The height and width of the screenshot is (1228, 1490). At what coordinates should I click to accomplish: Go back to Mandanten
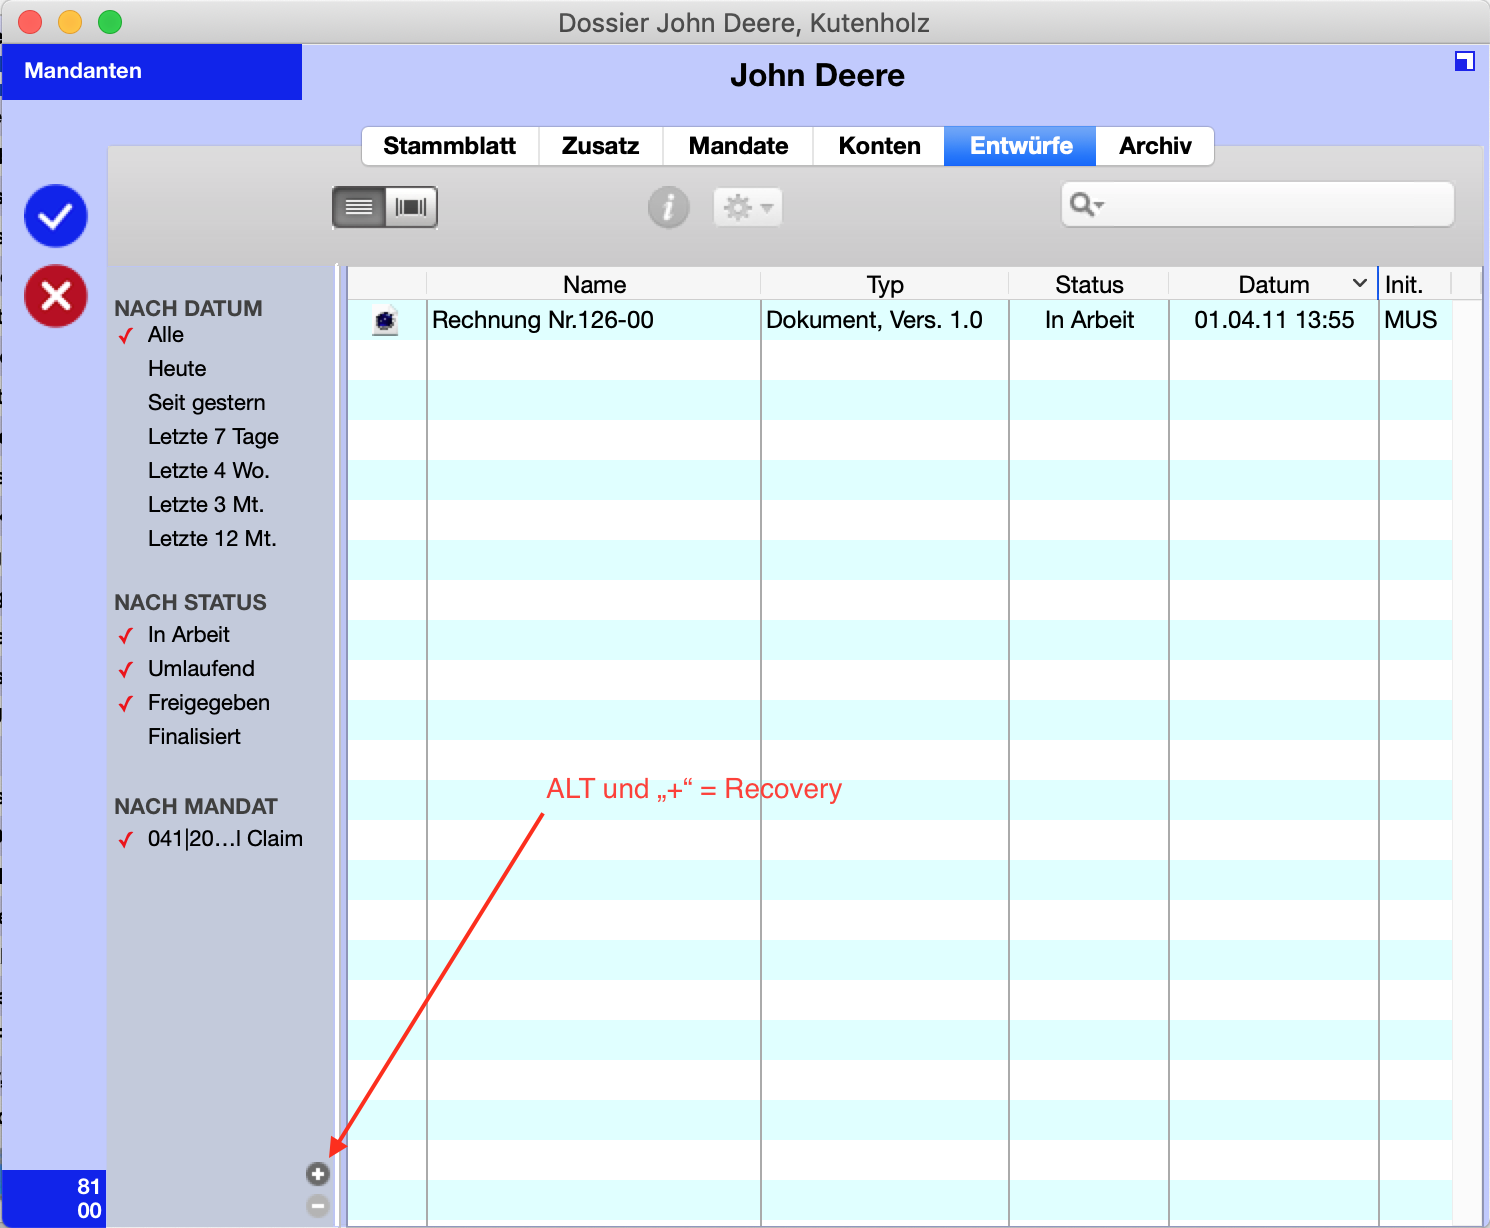(x=152, y=71)
